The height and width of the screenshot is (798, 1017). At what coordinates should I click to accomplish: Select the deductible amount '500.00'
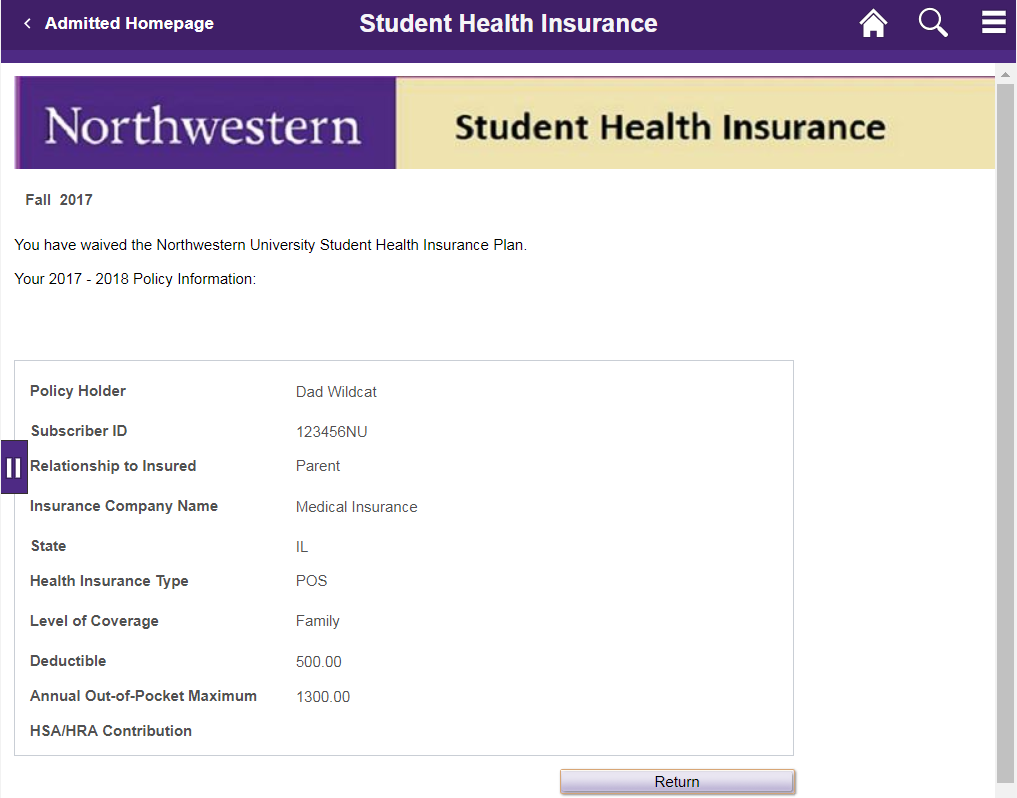pyautogui.click(x=318, y=662)
